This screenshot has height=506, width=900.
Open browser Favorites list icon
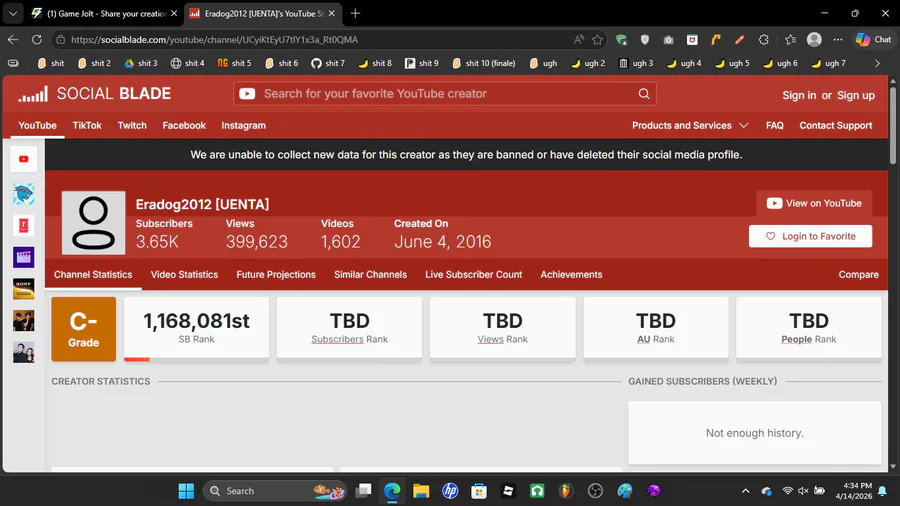coord(790,40)
